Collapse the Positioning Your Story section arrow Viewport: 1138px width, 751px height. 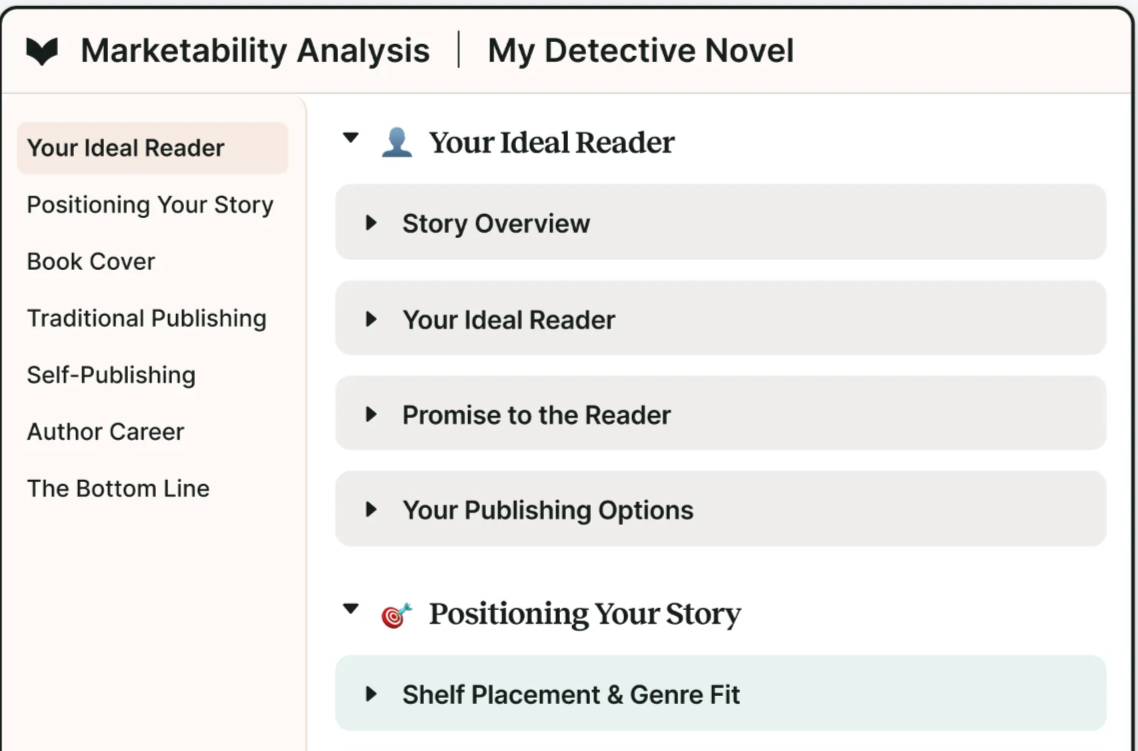tap(350, 608)
